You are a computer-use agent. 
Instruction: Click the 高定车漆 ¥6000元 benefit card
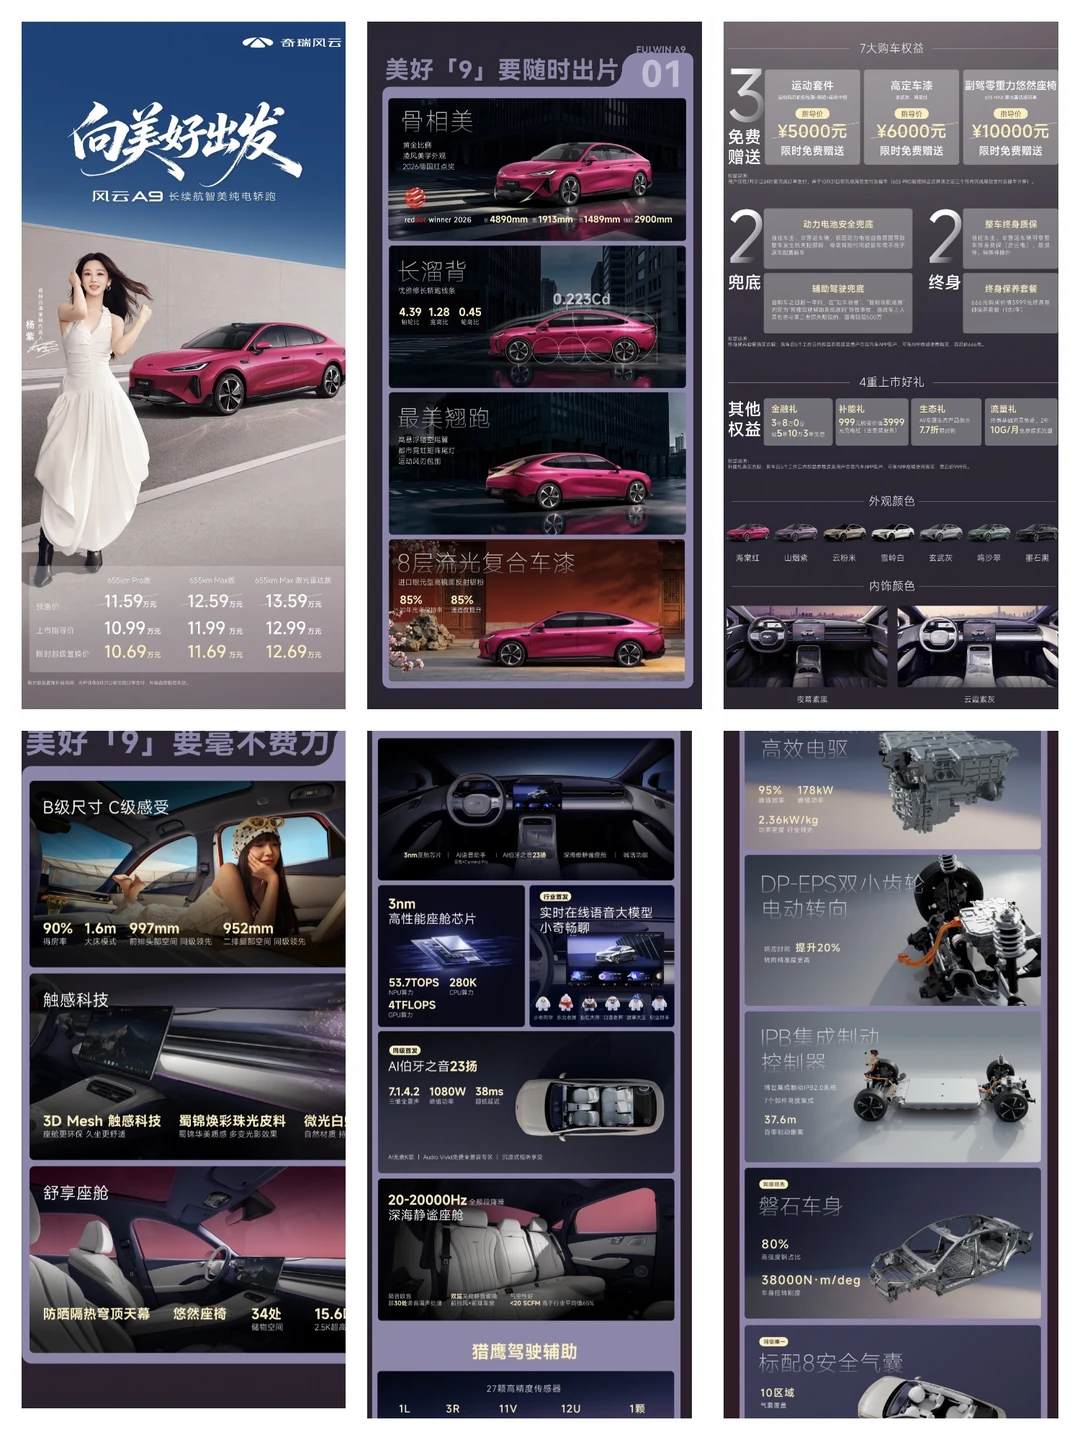pos(911,117)
